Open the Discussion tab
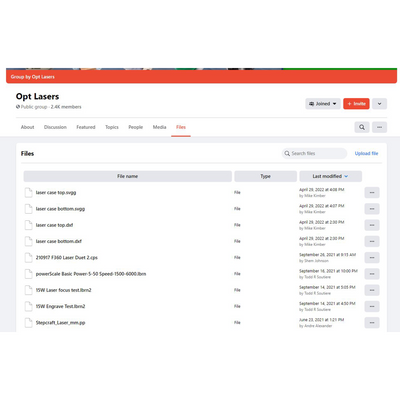 tap(55, 127)
